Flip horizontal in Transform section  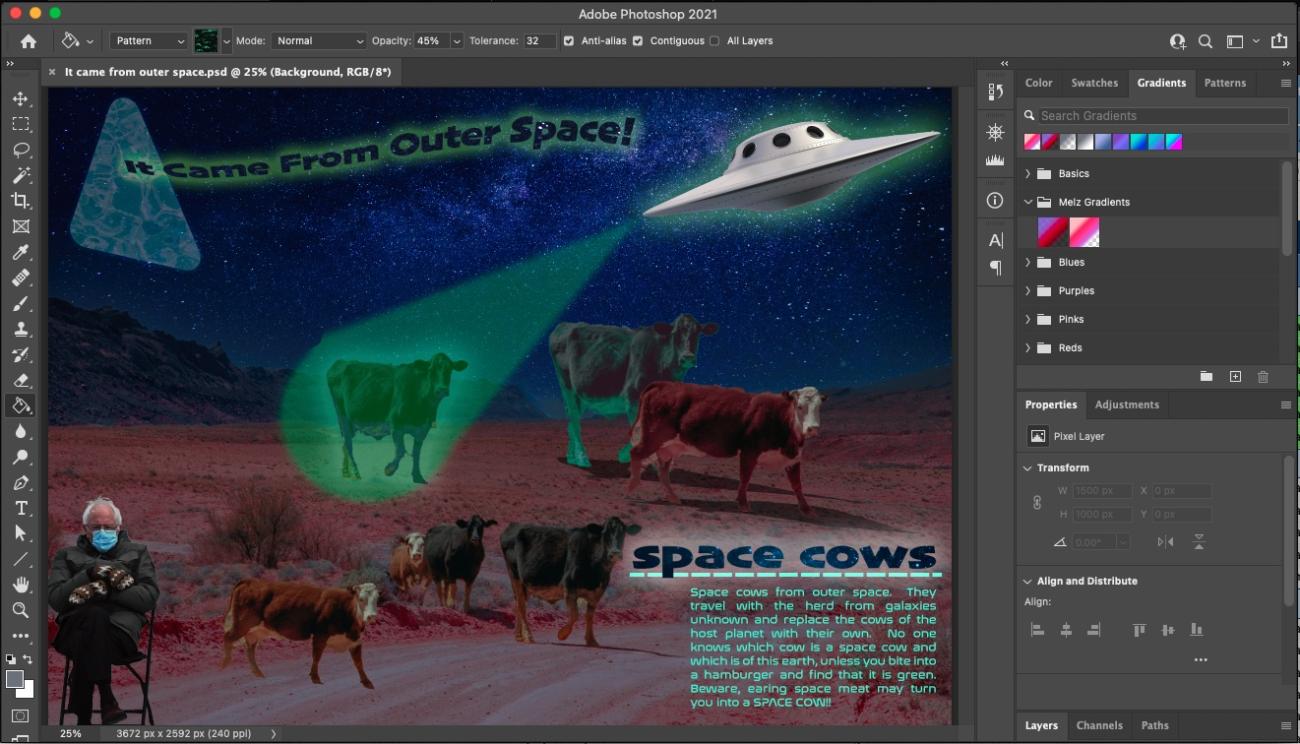coord(1165,541)
